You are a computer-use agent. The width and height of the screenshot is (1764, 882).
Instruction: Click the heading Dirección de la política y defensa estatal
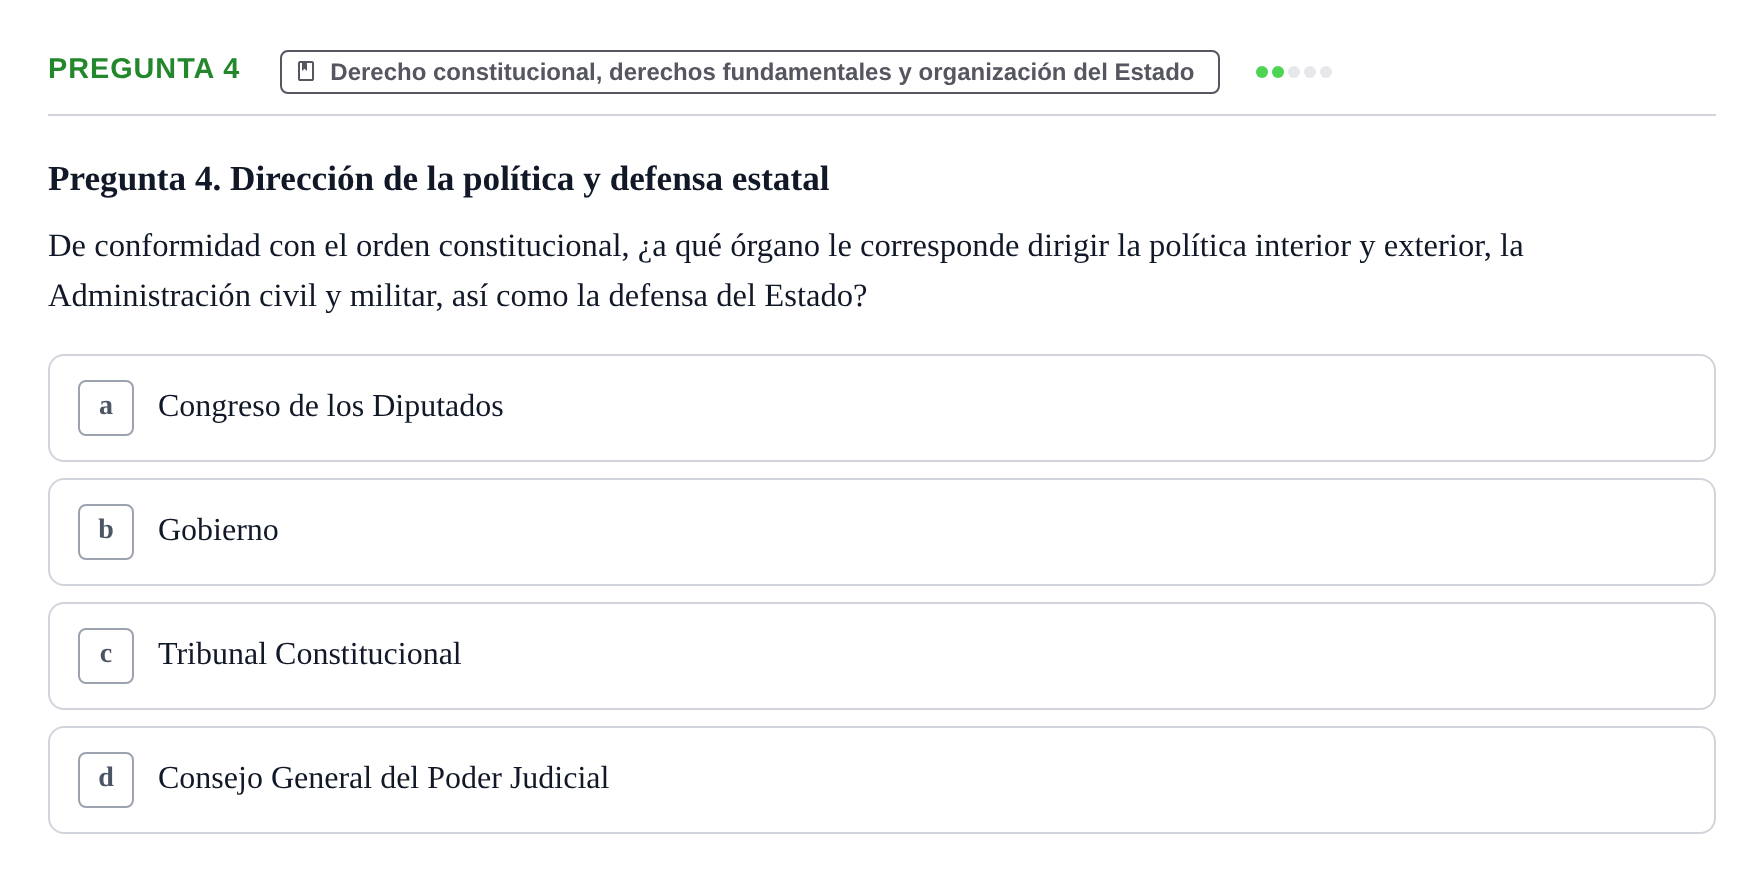[439, 179]
